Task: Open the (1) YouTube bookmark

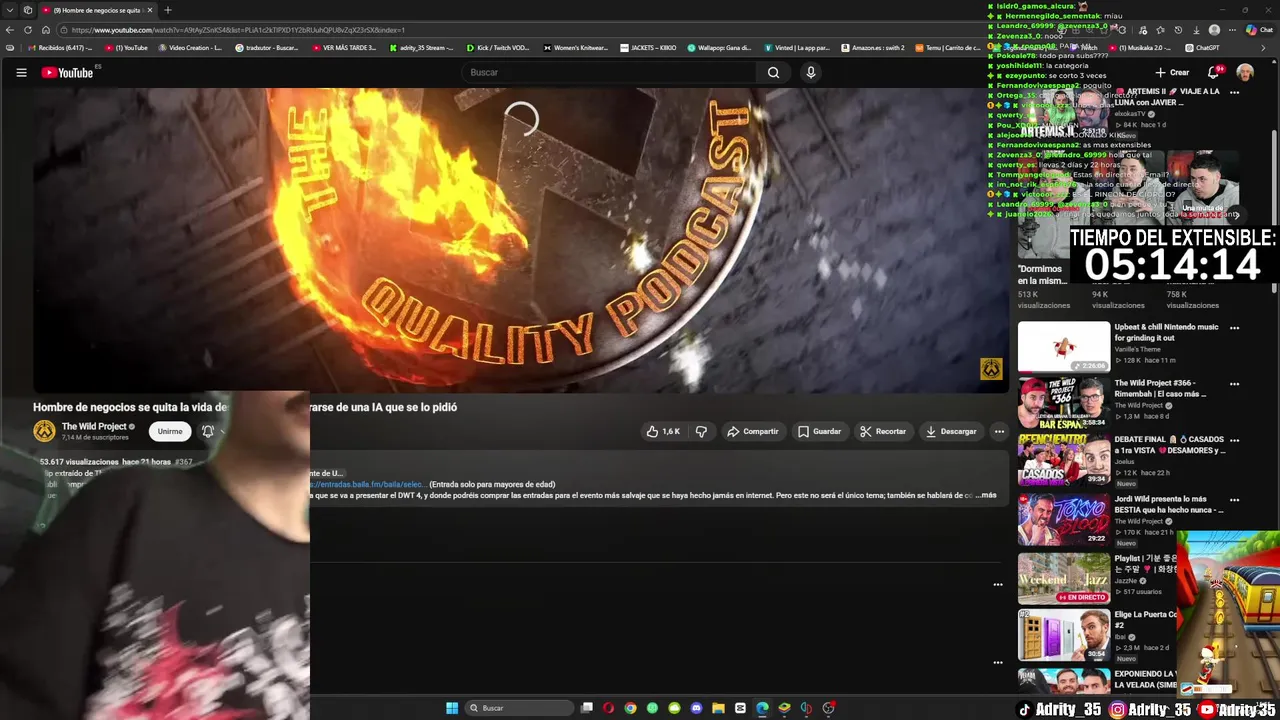Action: [x=126, y=47]
